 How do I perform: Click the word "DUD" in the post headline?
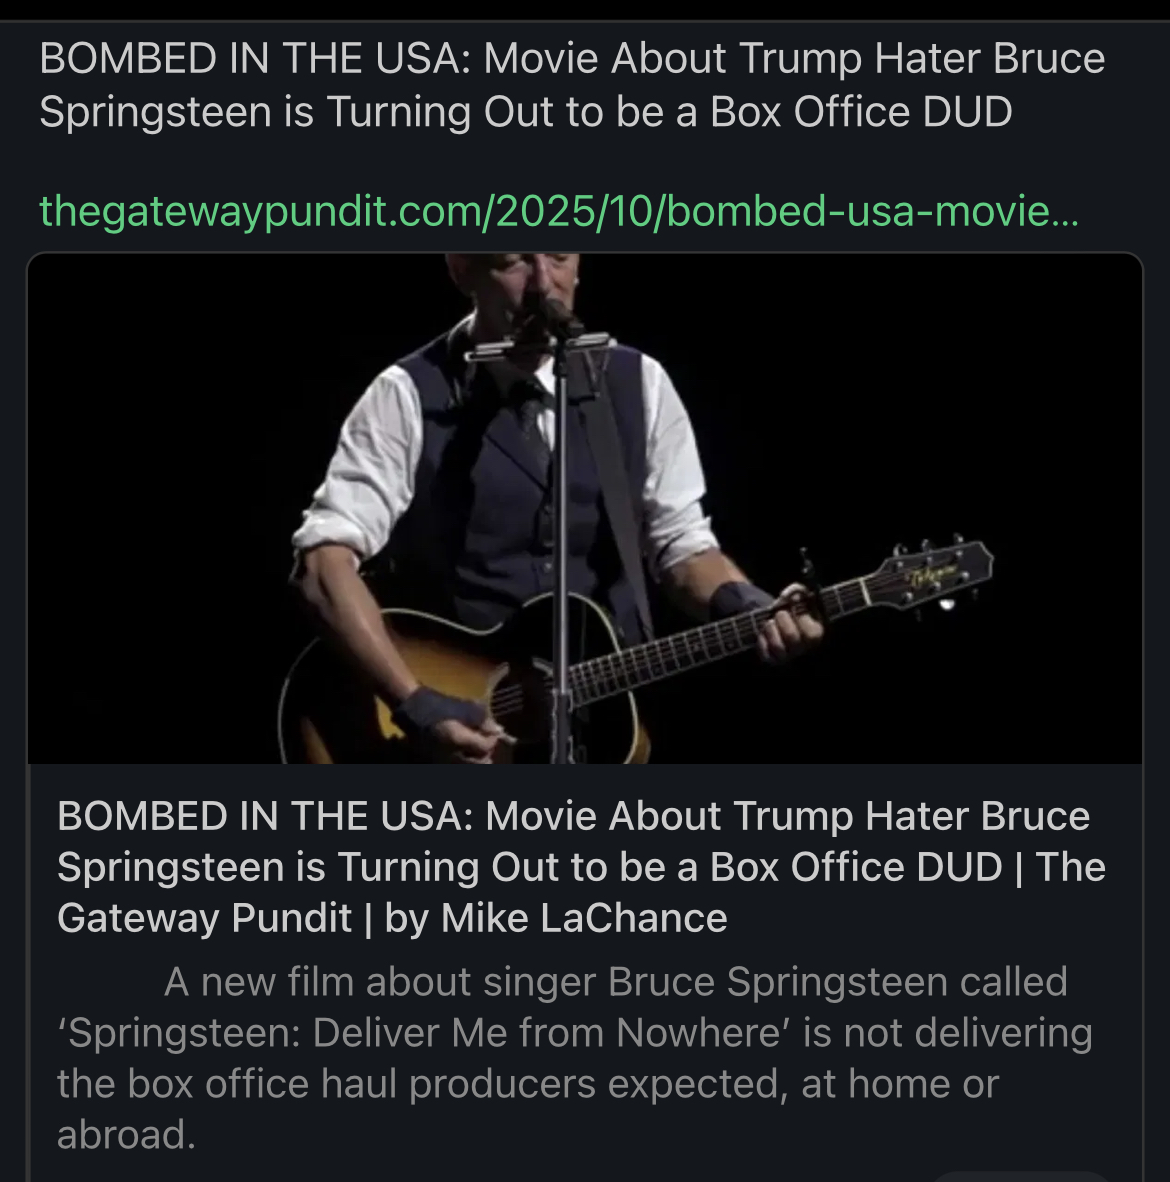967,111
